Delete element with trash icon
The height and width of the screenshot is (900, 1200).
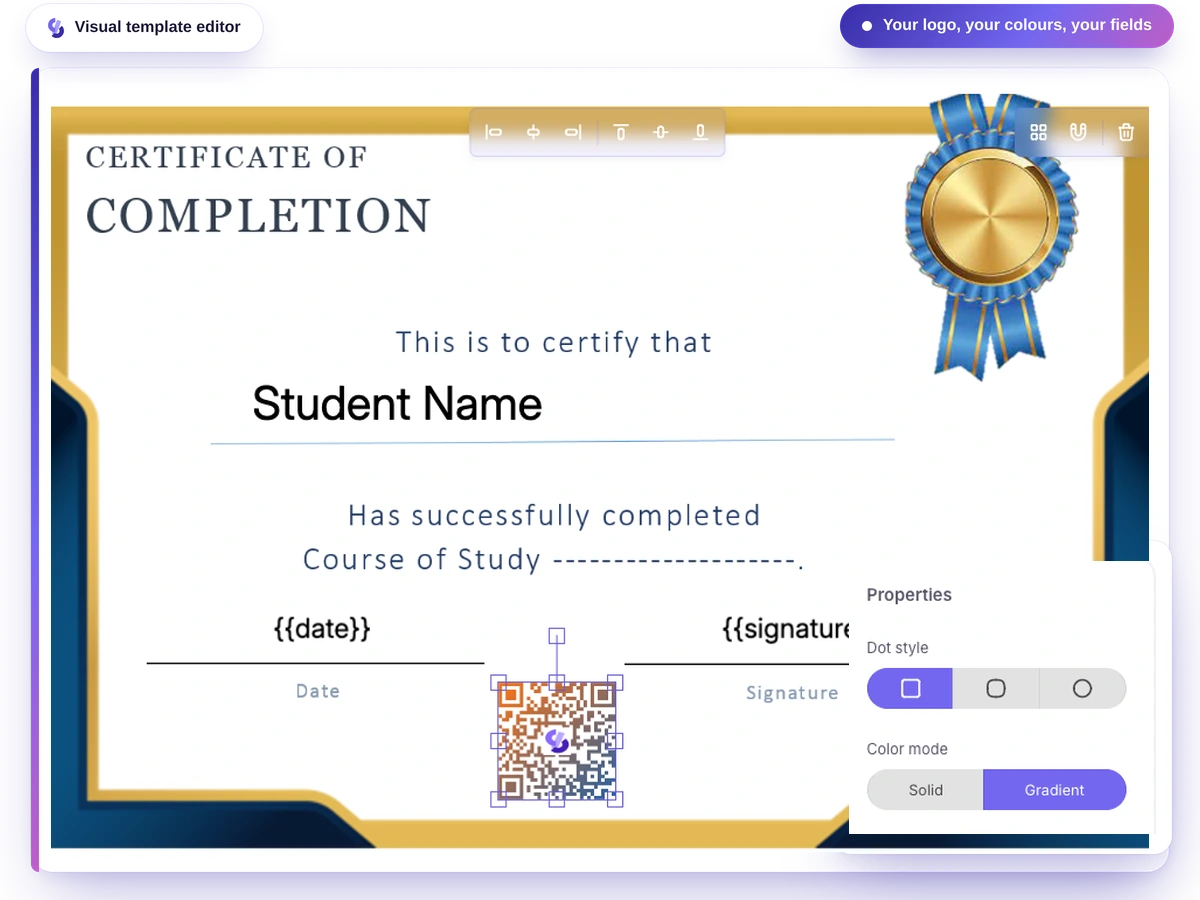click(1126, 132)
